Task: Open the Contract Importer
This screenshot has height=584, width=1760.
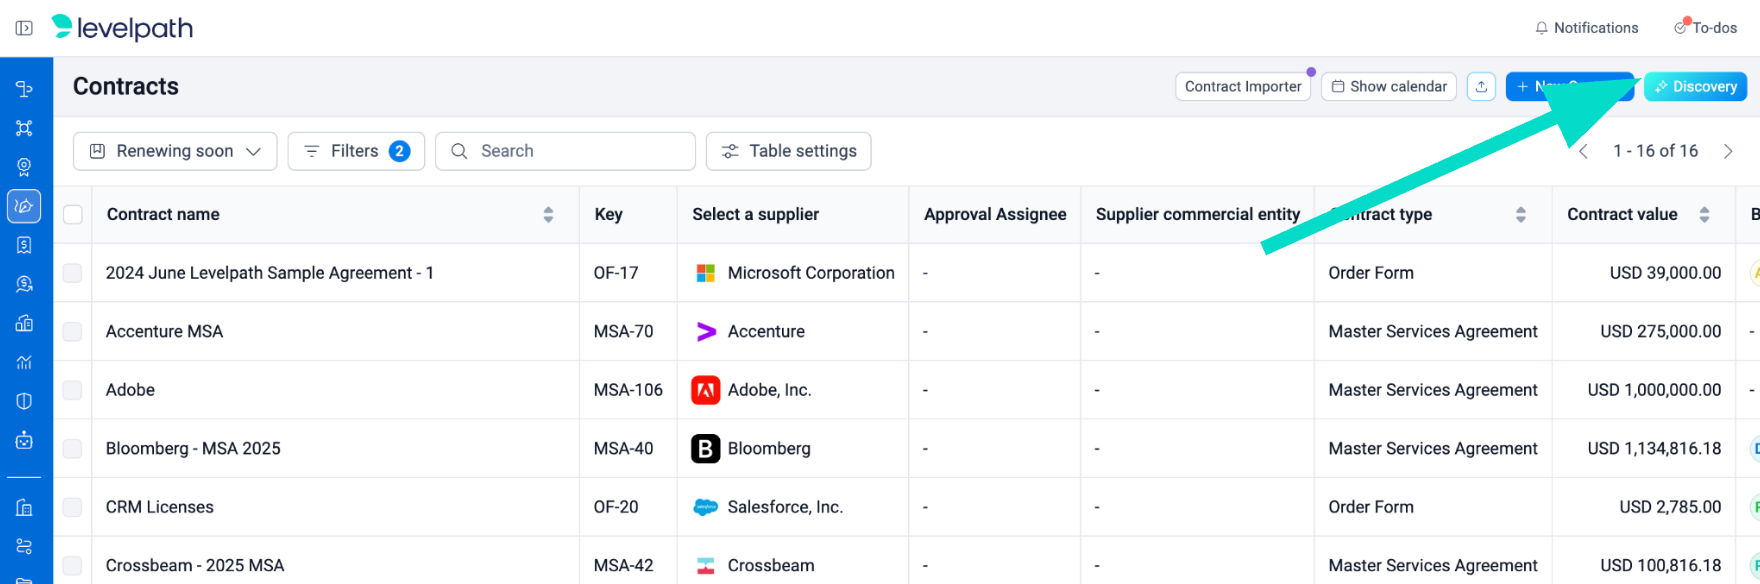Action: 1242,87
